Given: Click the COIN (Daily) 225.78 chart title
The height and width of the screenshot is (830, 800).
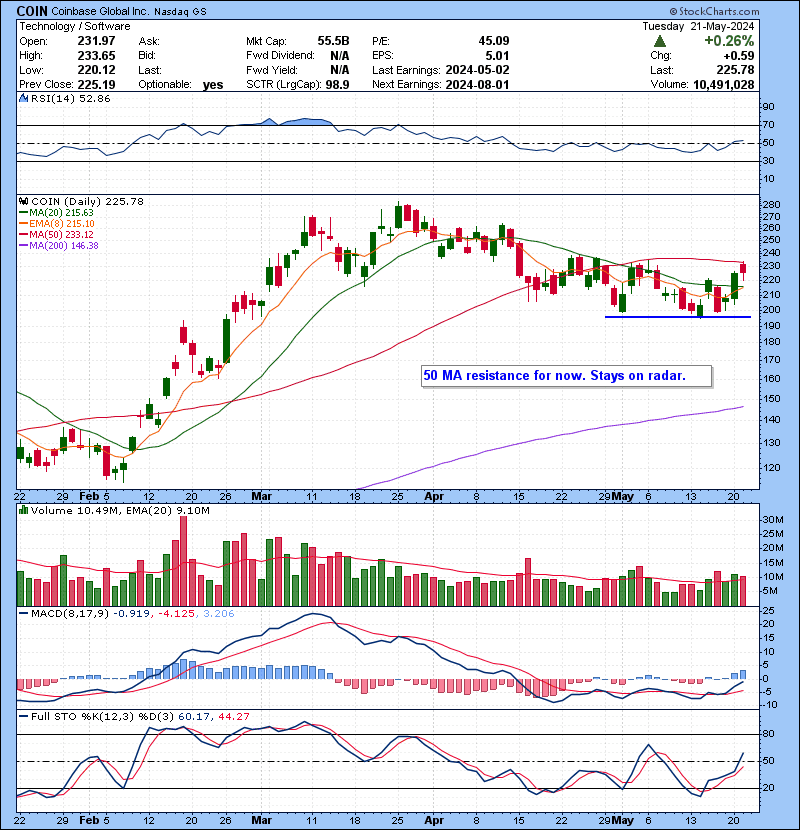Looking at the screenshot, I should 87,201.
